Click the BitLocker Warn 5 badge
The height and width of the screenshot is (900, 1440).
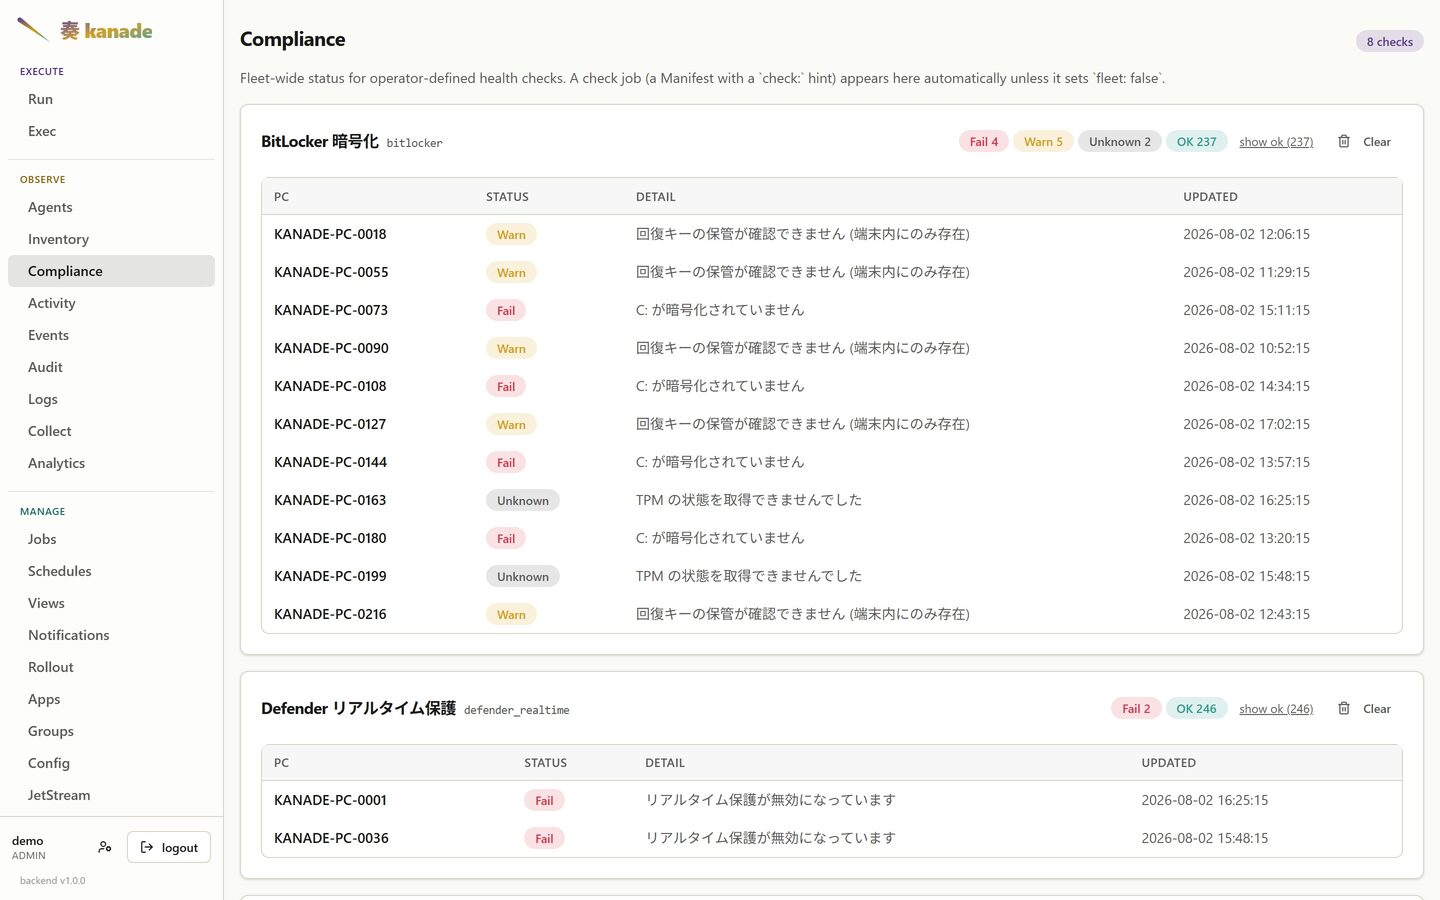click(x=1043, y=142)
